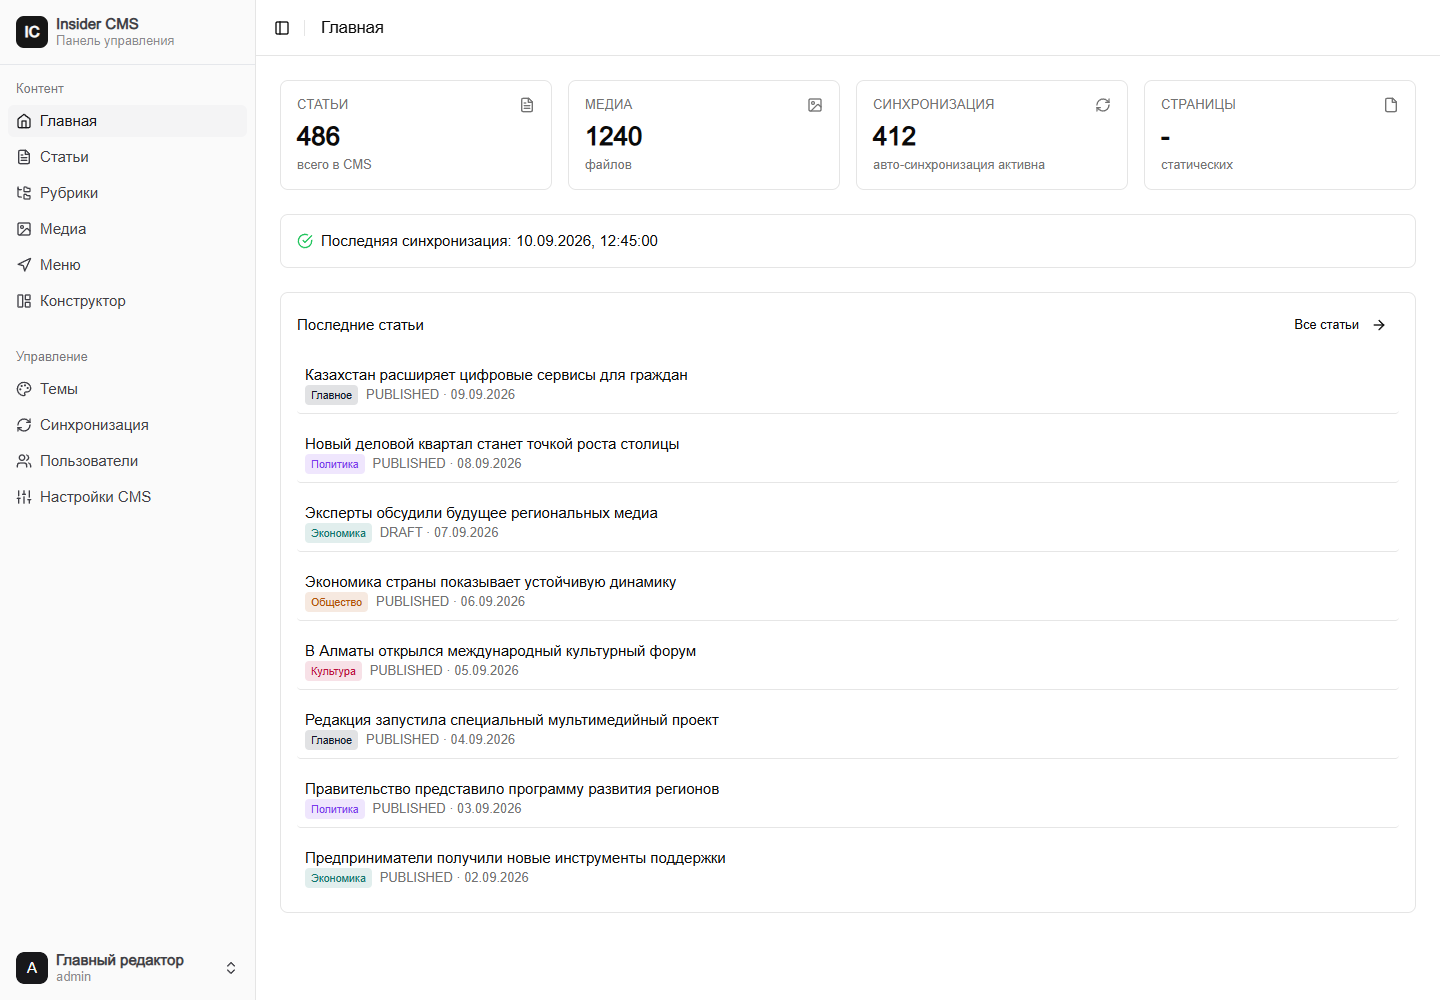Toggle the sidebar panel icon

pyautogui.click(x=282, y=28)
